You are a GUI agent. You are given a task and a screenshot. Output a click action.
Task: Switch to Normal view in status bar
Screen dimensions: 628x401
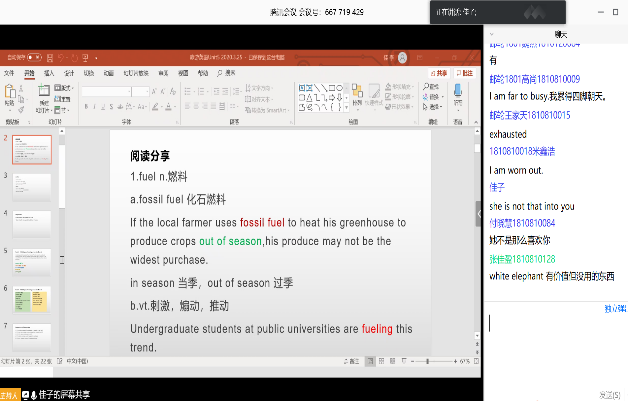(x=372, y=360)
